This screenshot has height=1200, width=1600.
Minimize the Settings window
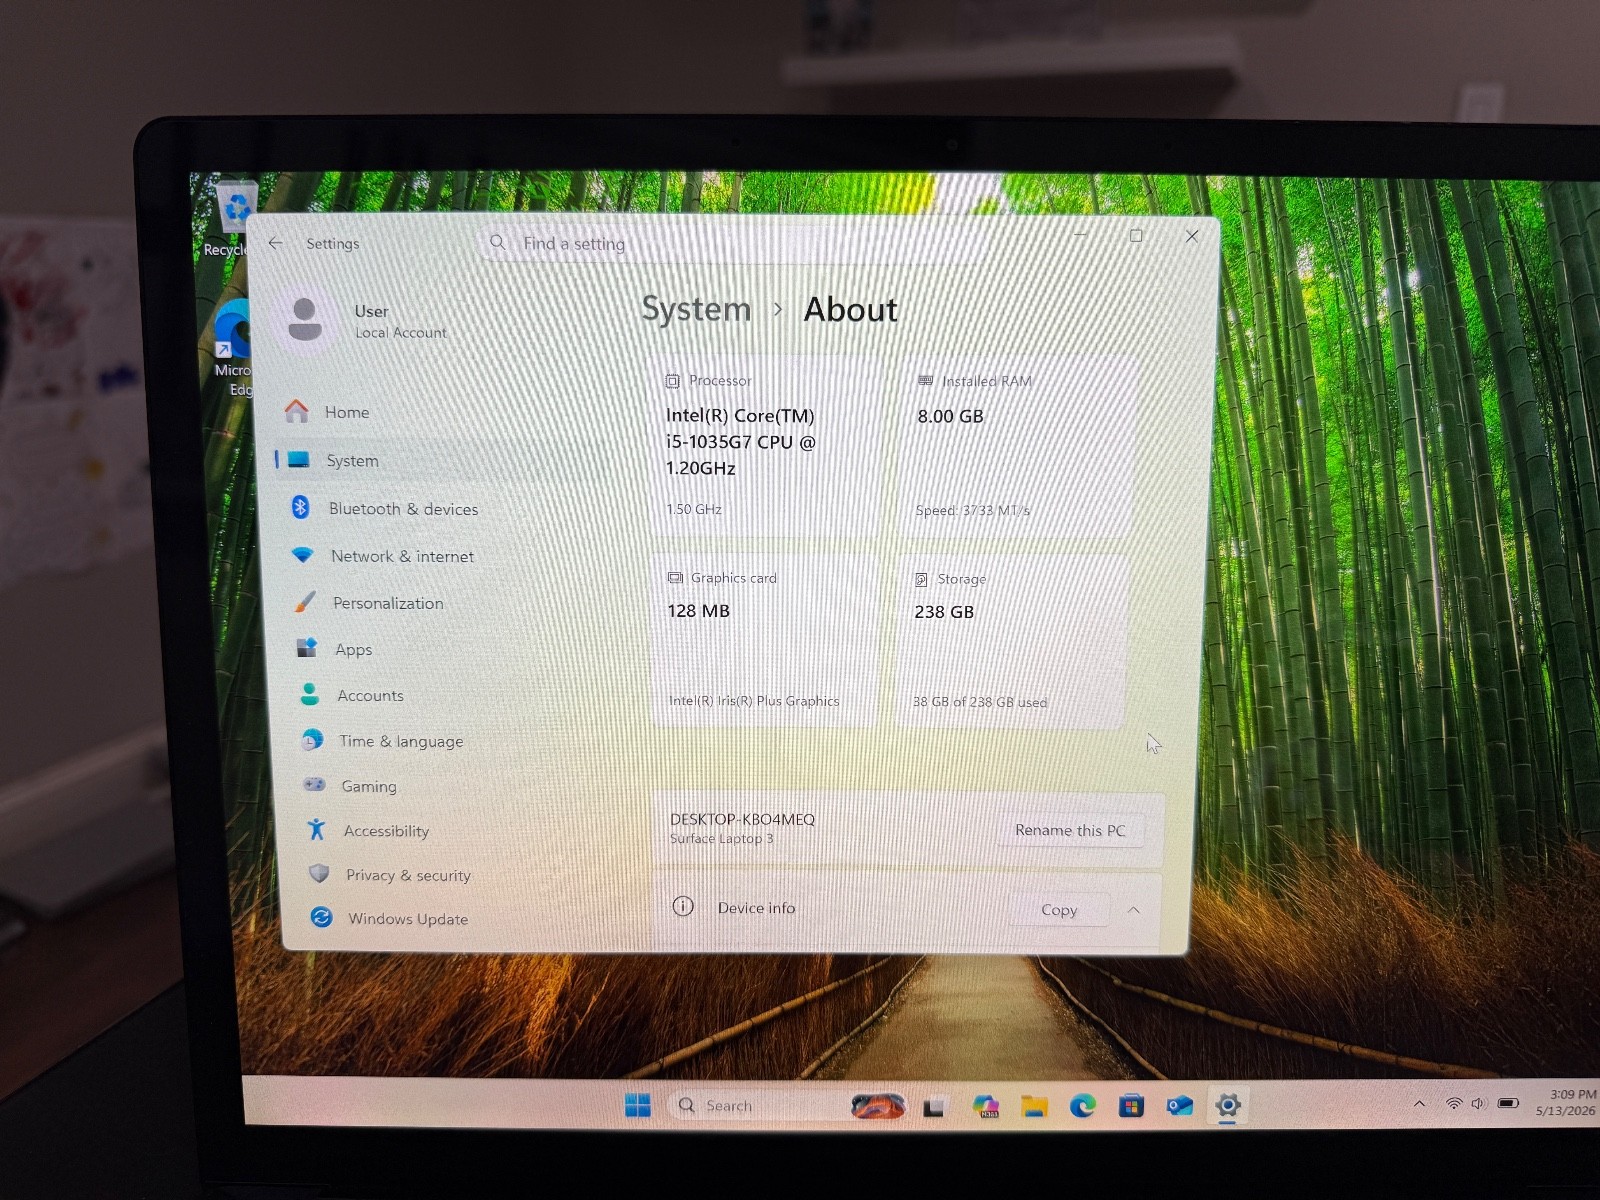click(1080, 236)
